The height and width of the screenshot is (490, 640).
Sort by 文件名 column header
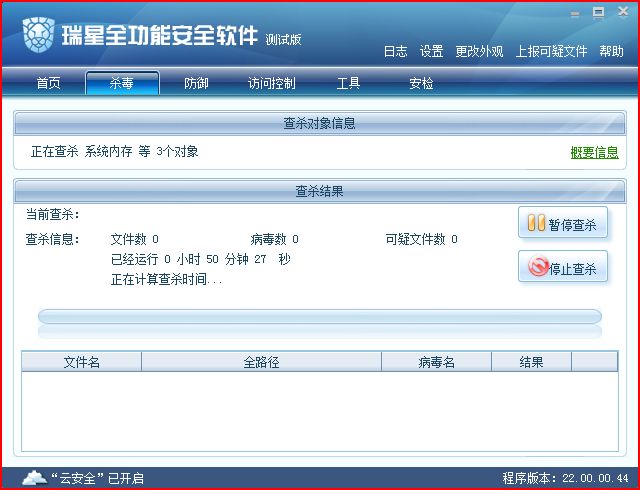click(x=81, y=362)
